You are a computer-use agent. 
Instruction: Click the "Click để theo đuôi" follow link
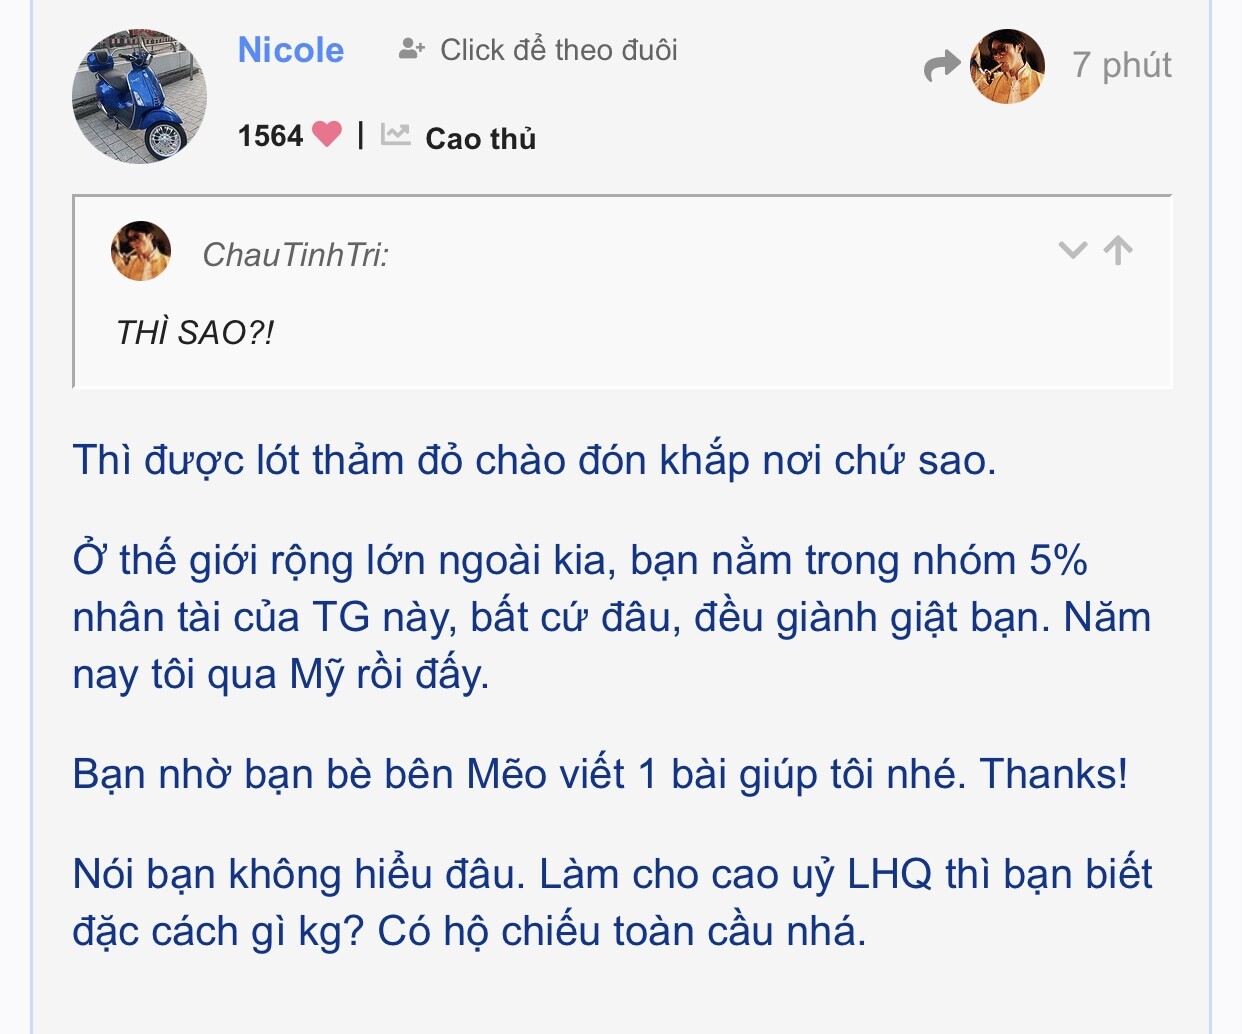[x=558, y=50]
